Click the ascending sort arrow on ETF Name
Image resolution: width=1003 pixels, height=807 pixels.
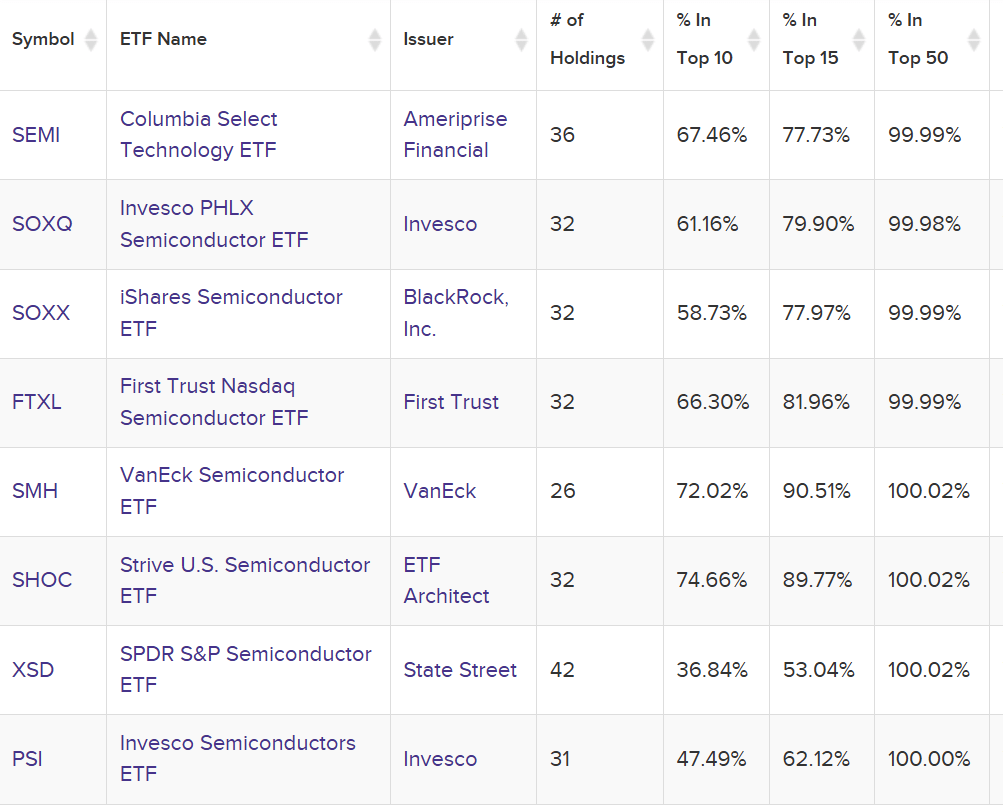[374, 33]
